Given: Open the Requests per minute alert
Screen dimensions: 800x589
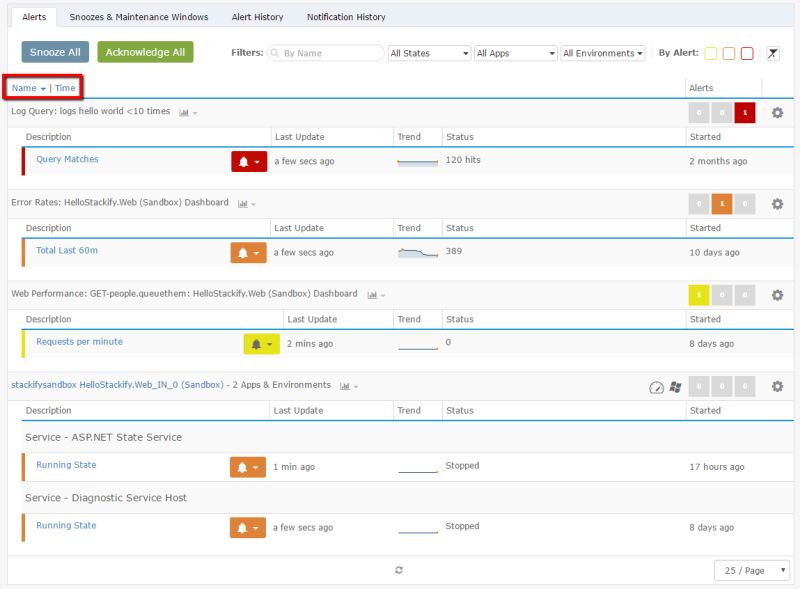Looking at the screenshot, I should (x=79, y=341).
